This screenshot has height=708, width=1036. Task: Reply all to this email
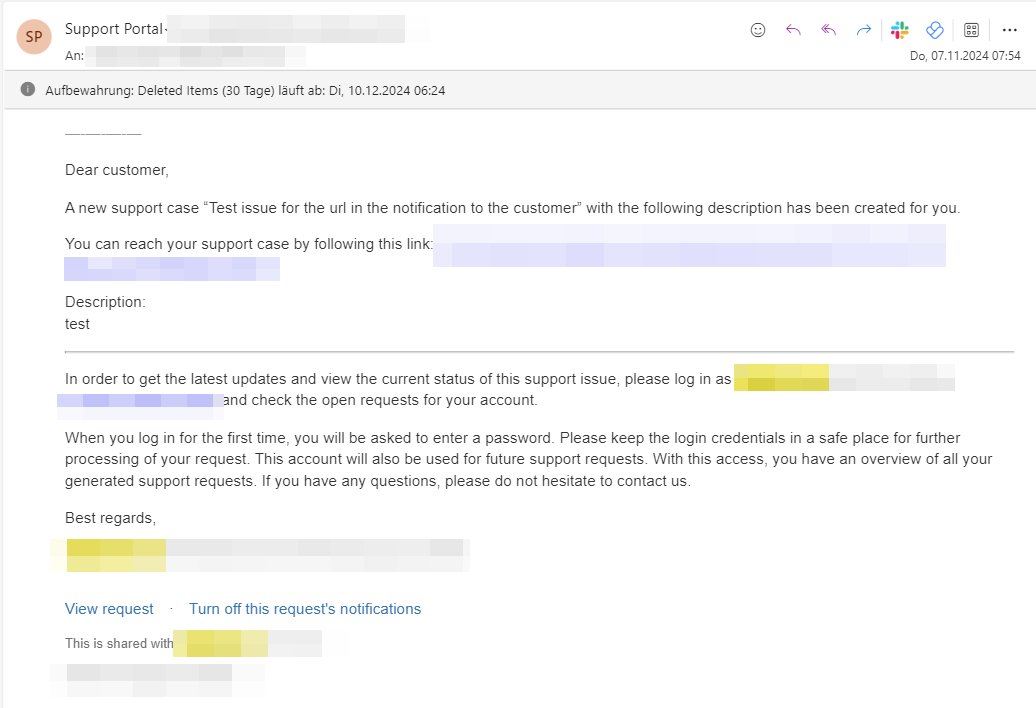829,30
